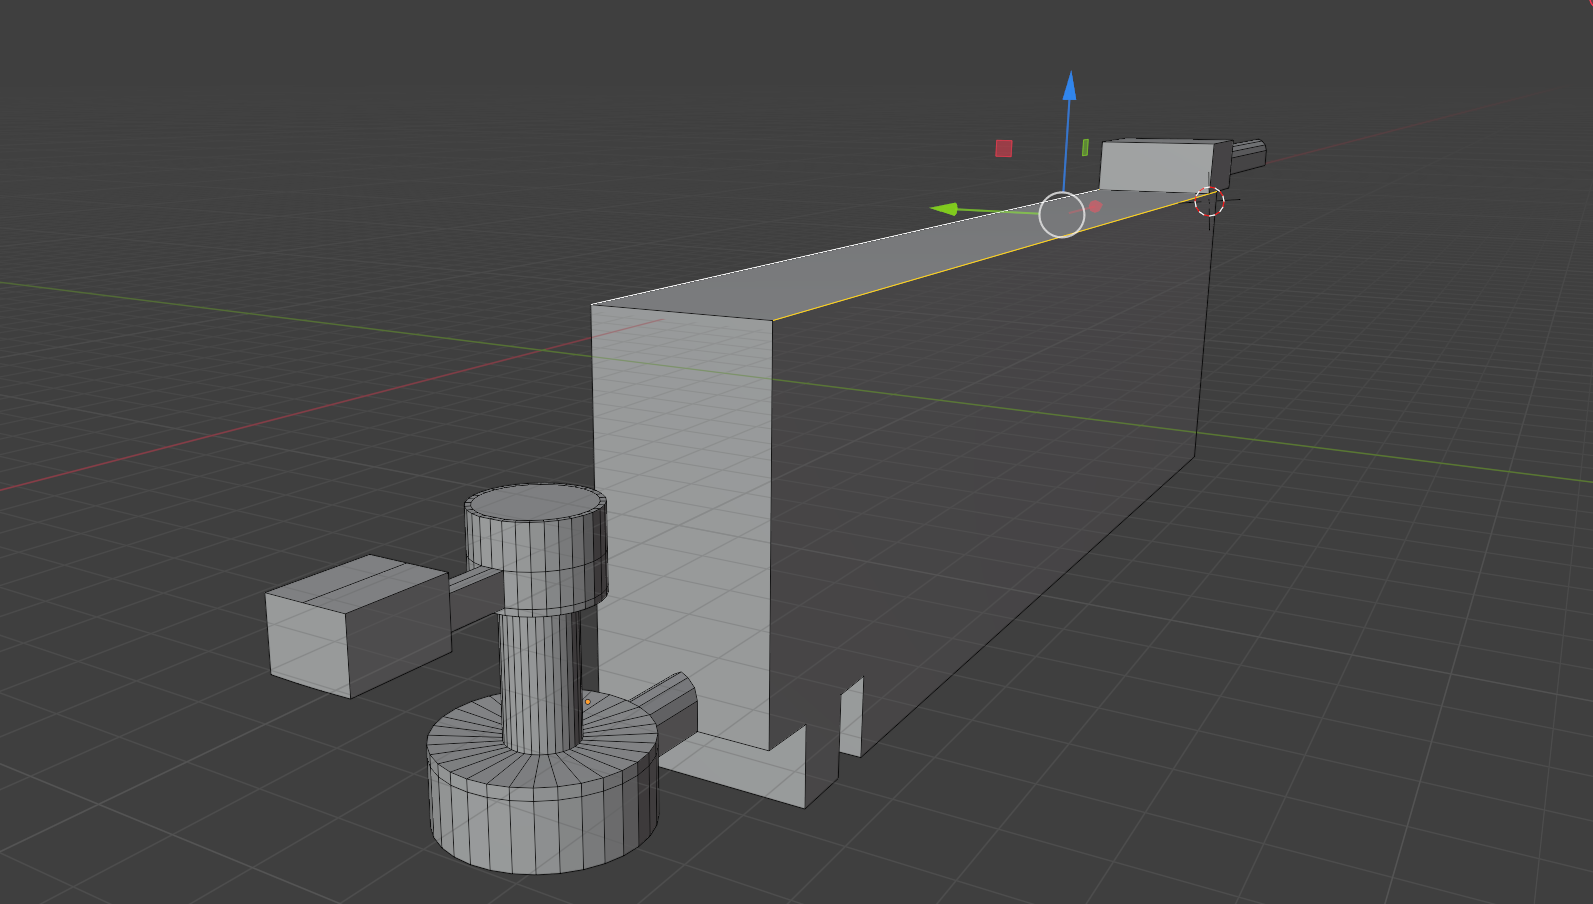Click the white circle at gizmo center
This screenshot has width=1593, height=904.
1061,215
